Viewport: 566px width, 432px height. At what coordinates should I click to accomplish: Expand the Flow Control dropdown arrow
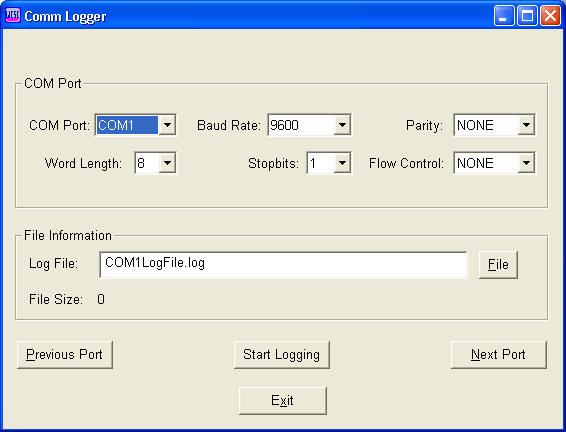(526, 163)
